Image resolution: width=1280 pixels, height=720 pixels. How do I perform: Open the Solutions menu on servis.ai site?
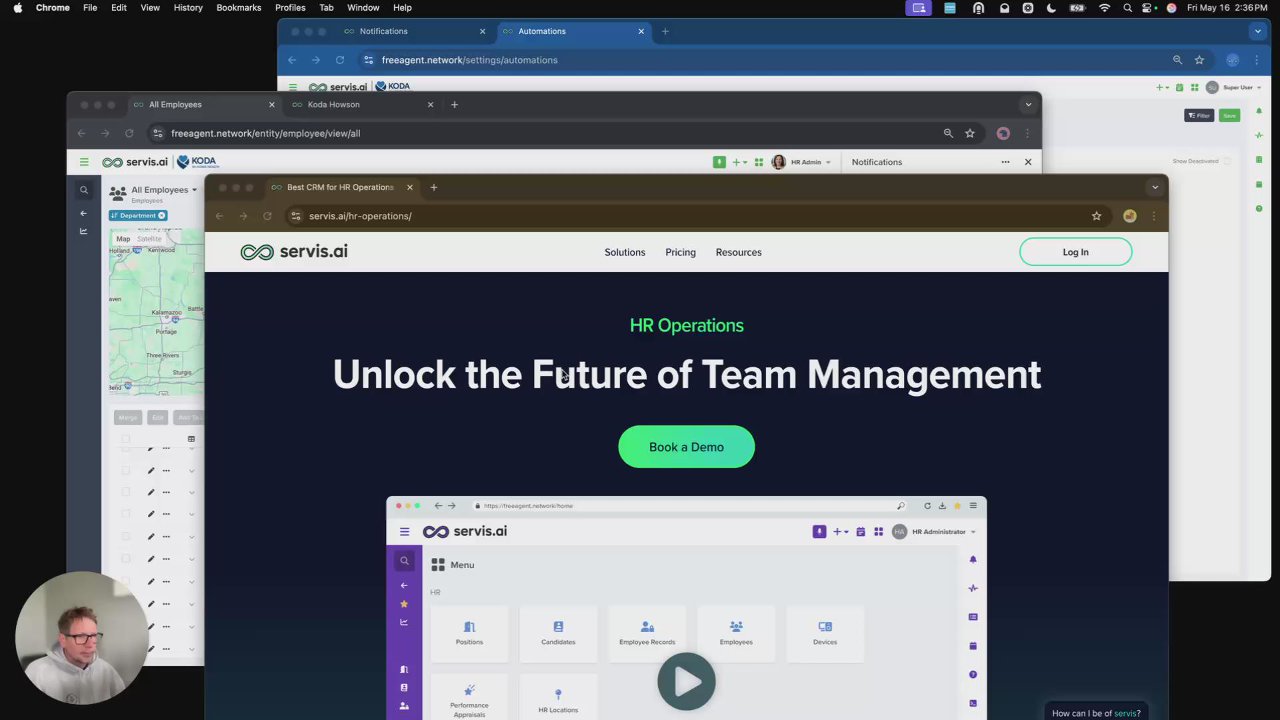click(x=625, y=252)
